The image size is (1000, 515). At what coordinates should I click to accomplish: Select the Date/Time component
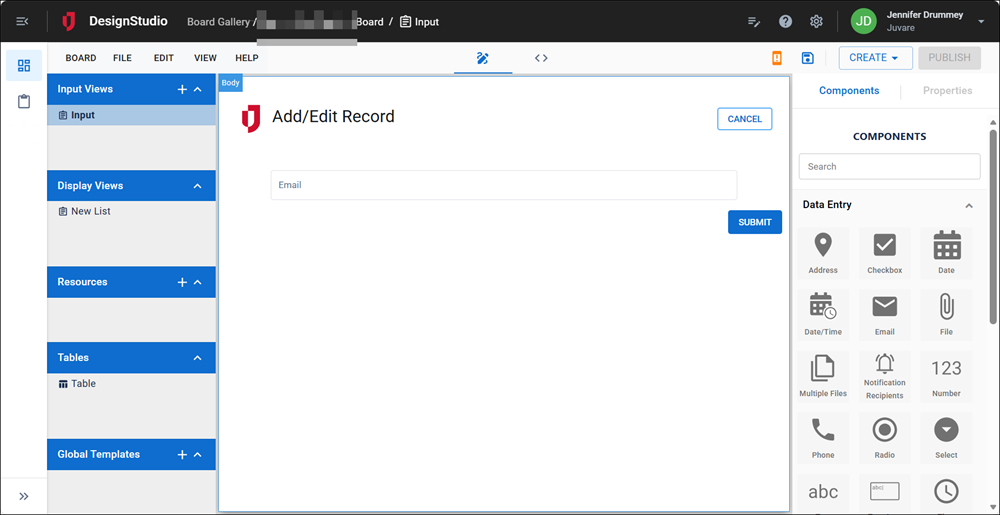823,315
